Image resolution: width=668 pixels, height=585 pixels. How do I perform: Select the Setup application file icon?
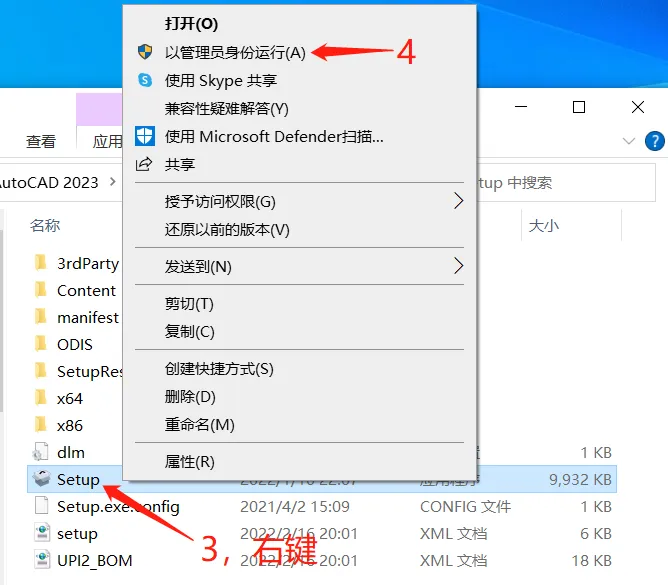point(42,479)
